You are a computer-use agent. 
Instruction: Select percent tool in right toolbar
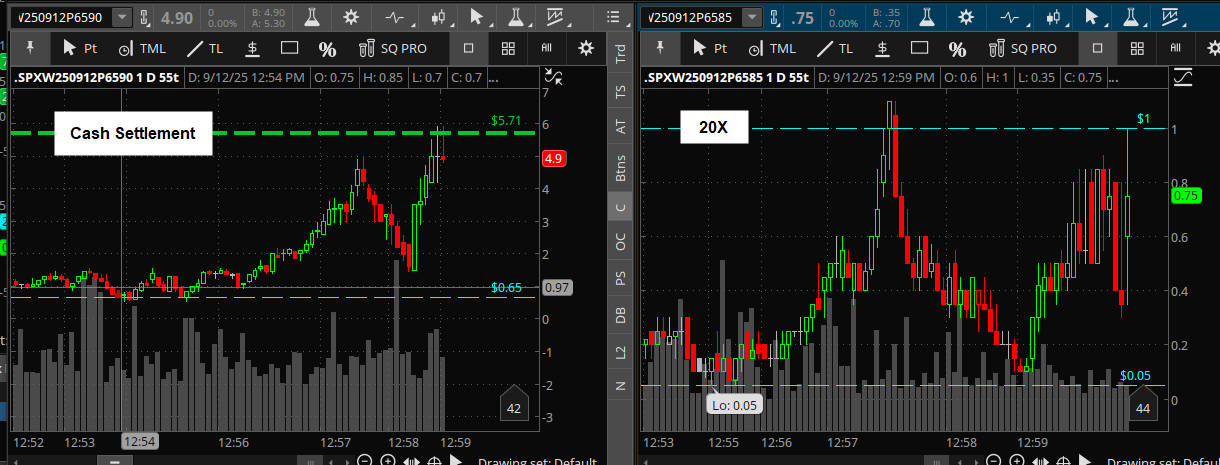point(957,48)
